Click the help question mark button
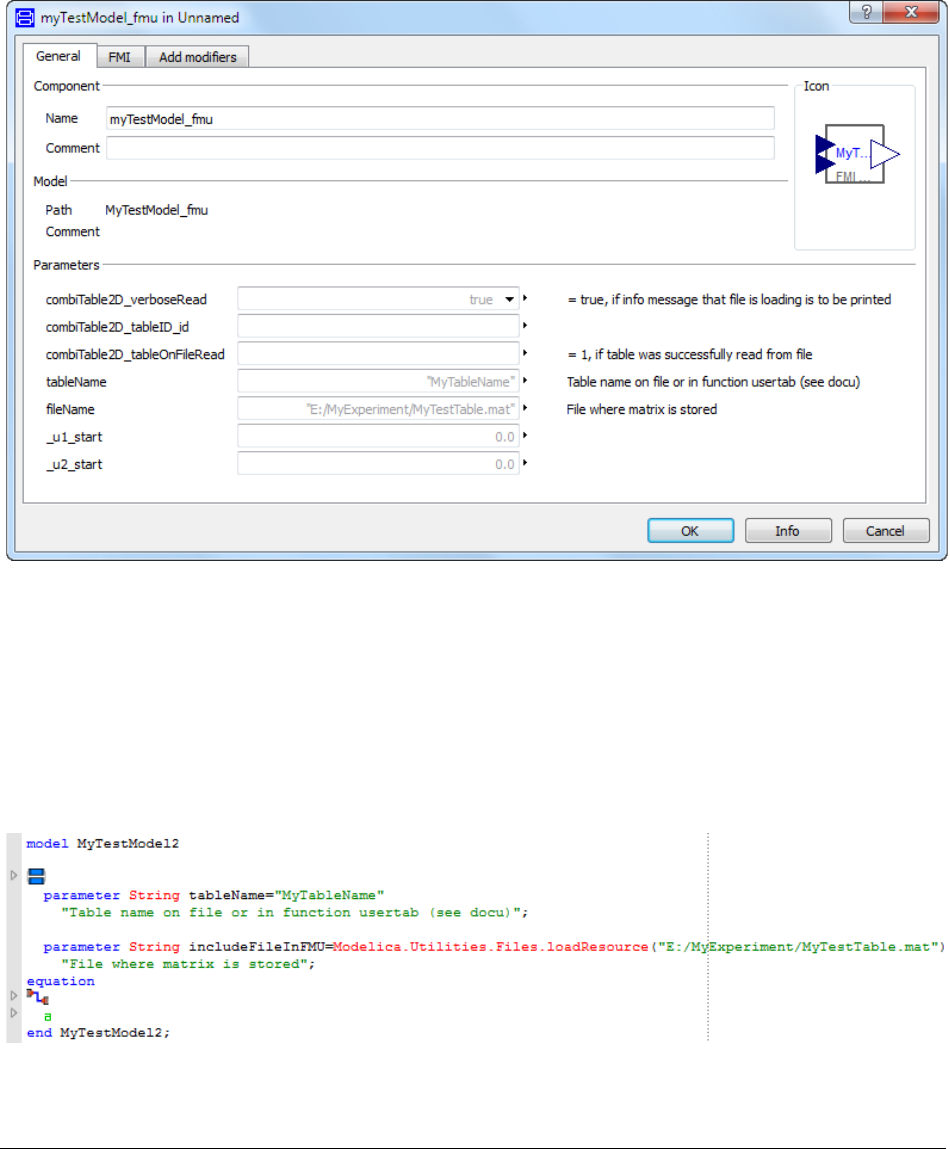 click(866, 12)
